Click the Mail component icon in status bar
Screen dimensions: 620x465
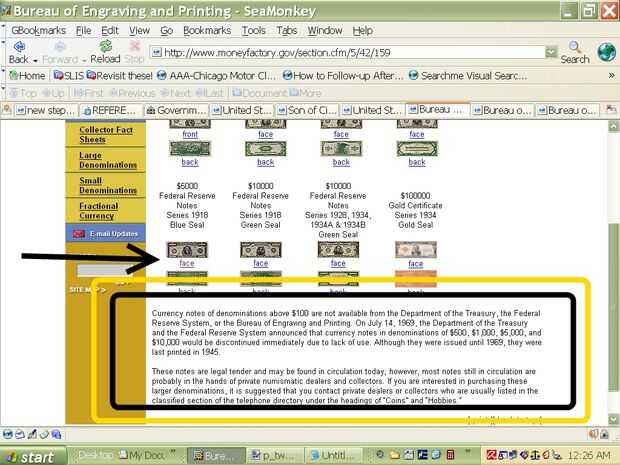coord(20,434)
